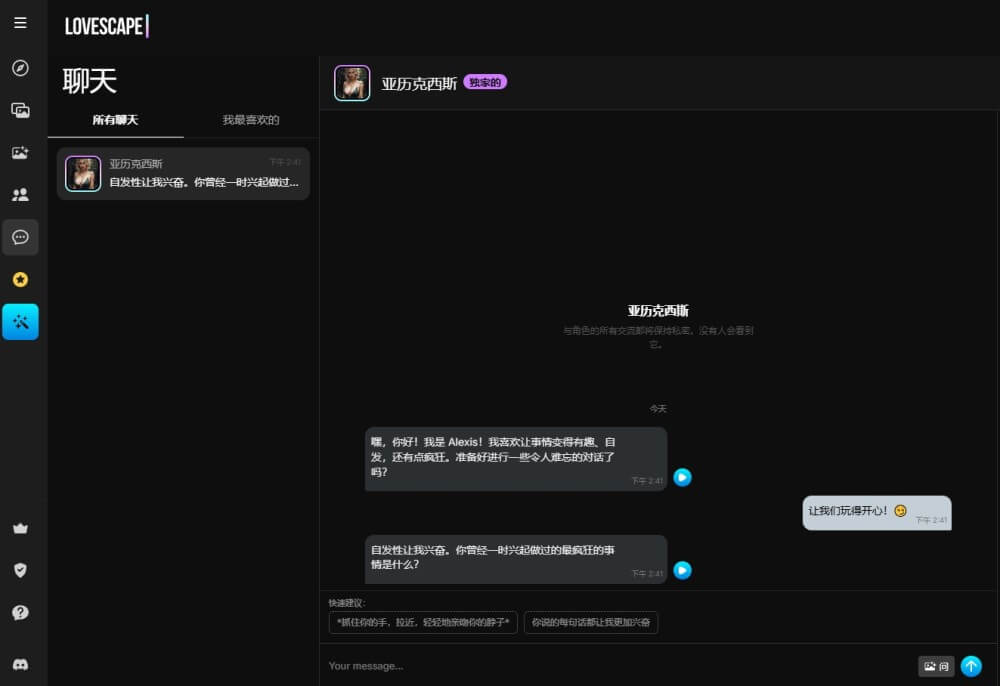Click the LOVESCAPE logo
Screen dimensions: 1000x686
[x=107, y=26]
